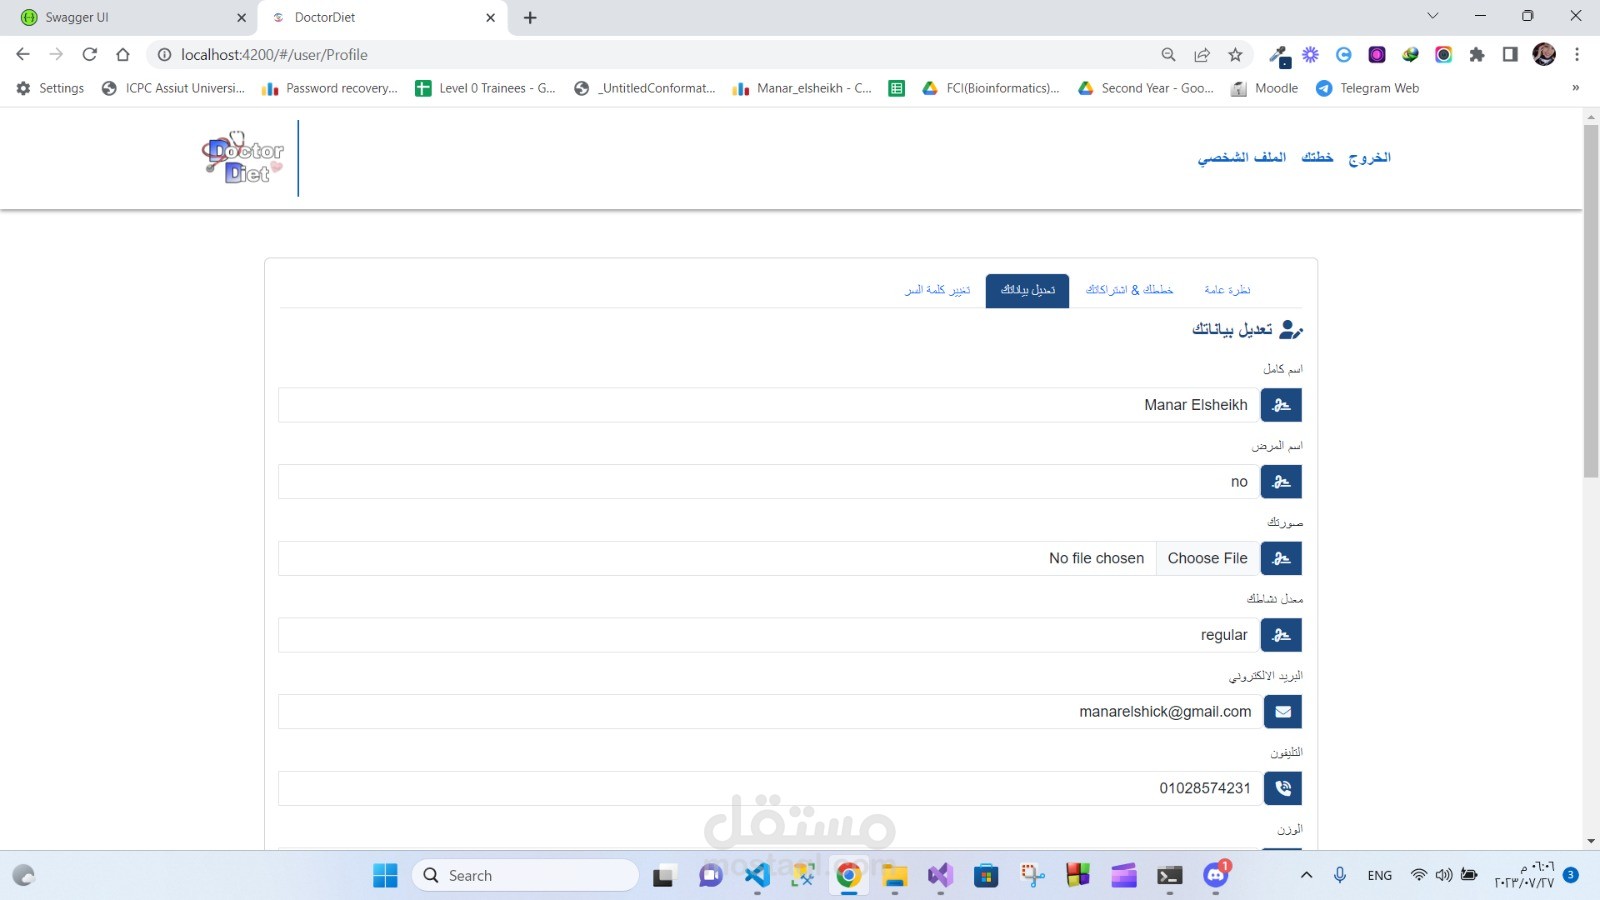Image resolution: width=1600 pixels, height=900 pixels.
Task: Open the ENG language switcher
Action: 1380,876
